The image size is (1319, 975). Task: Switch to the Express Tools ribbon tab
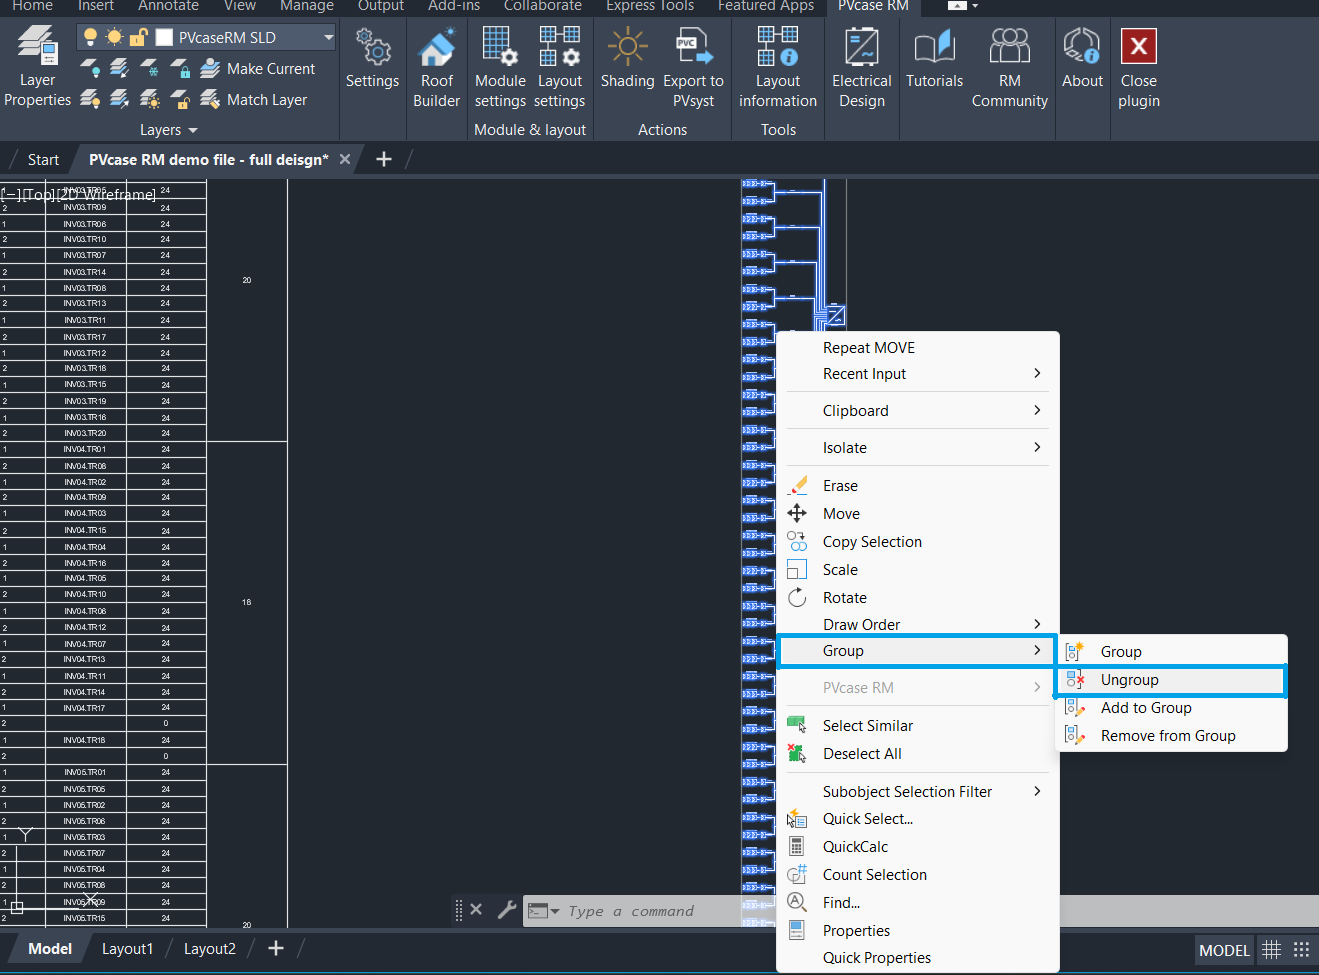pos(650,6)
